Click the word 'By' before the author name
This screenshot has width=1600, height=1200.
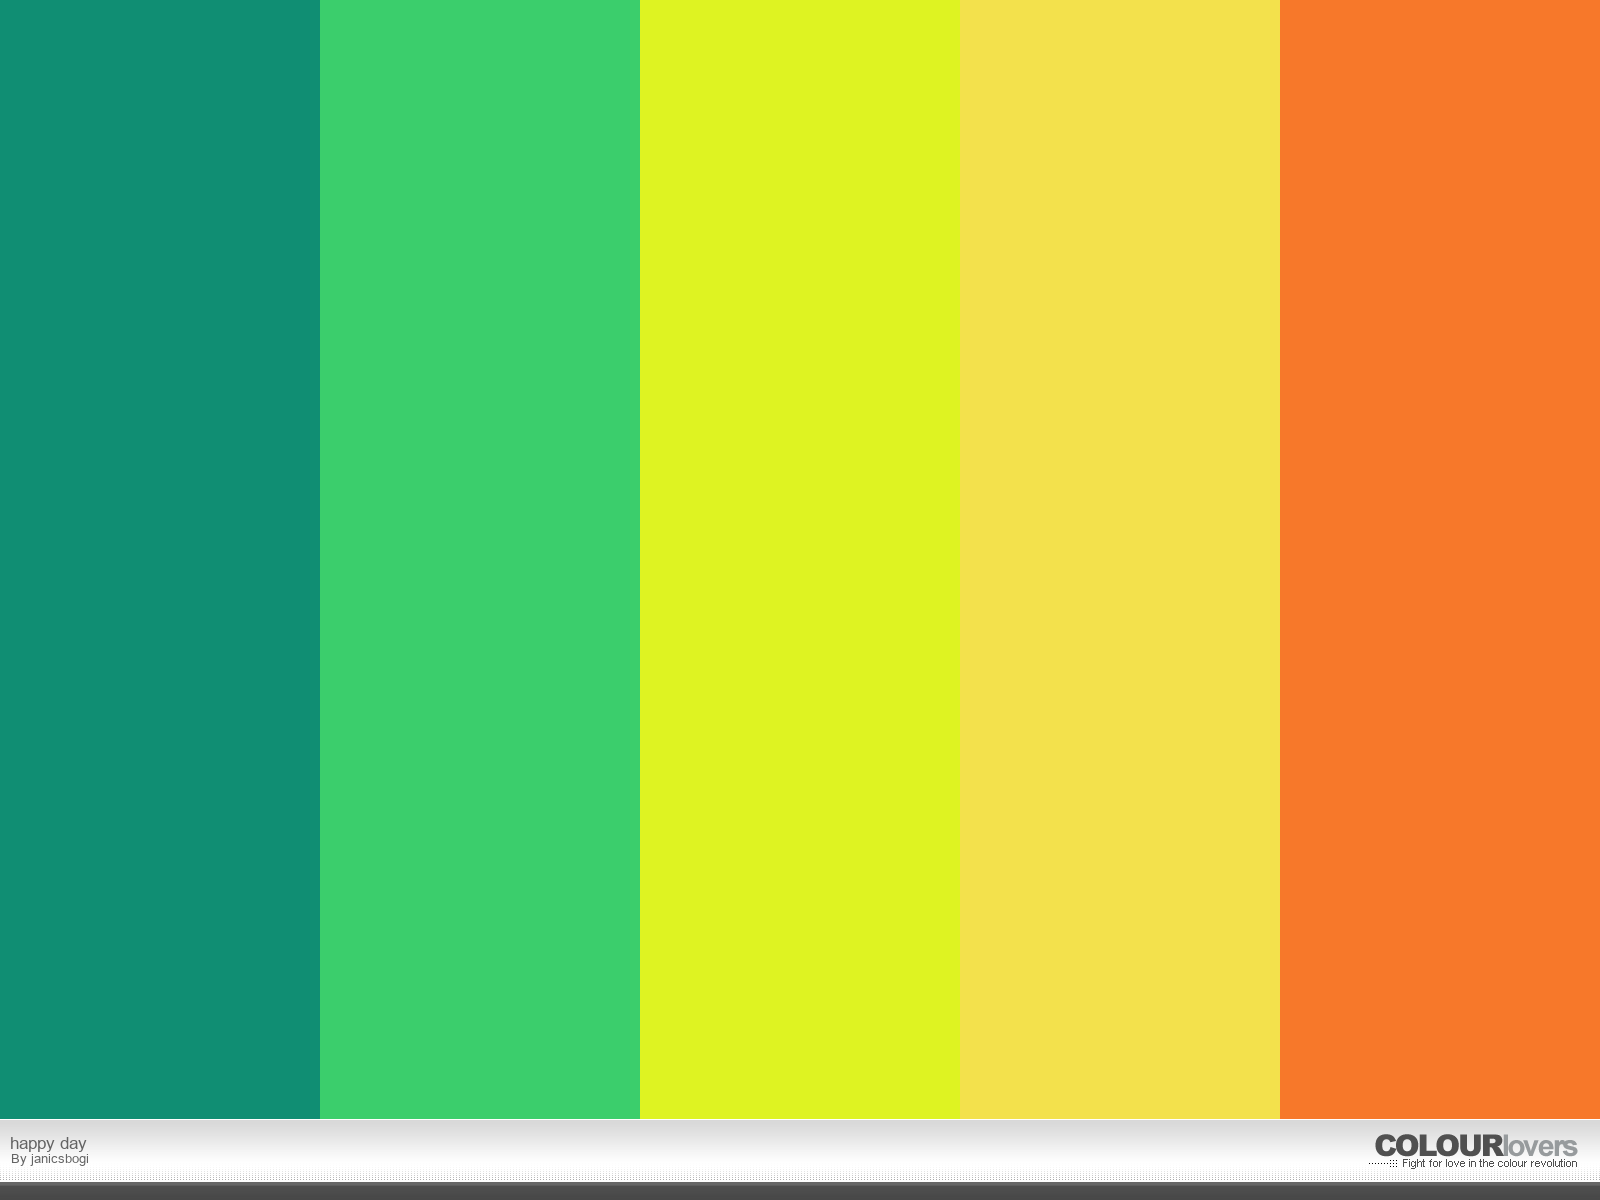tap(18, 1159)
